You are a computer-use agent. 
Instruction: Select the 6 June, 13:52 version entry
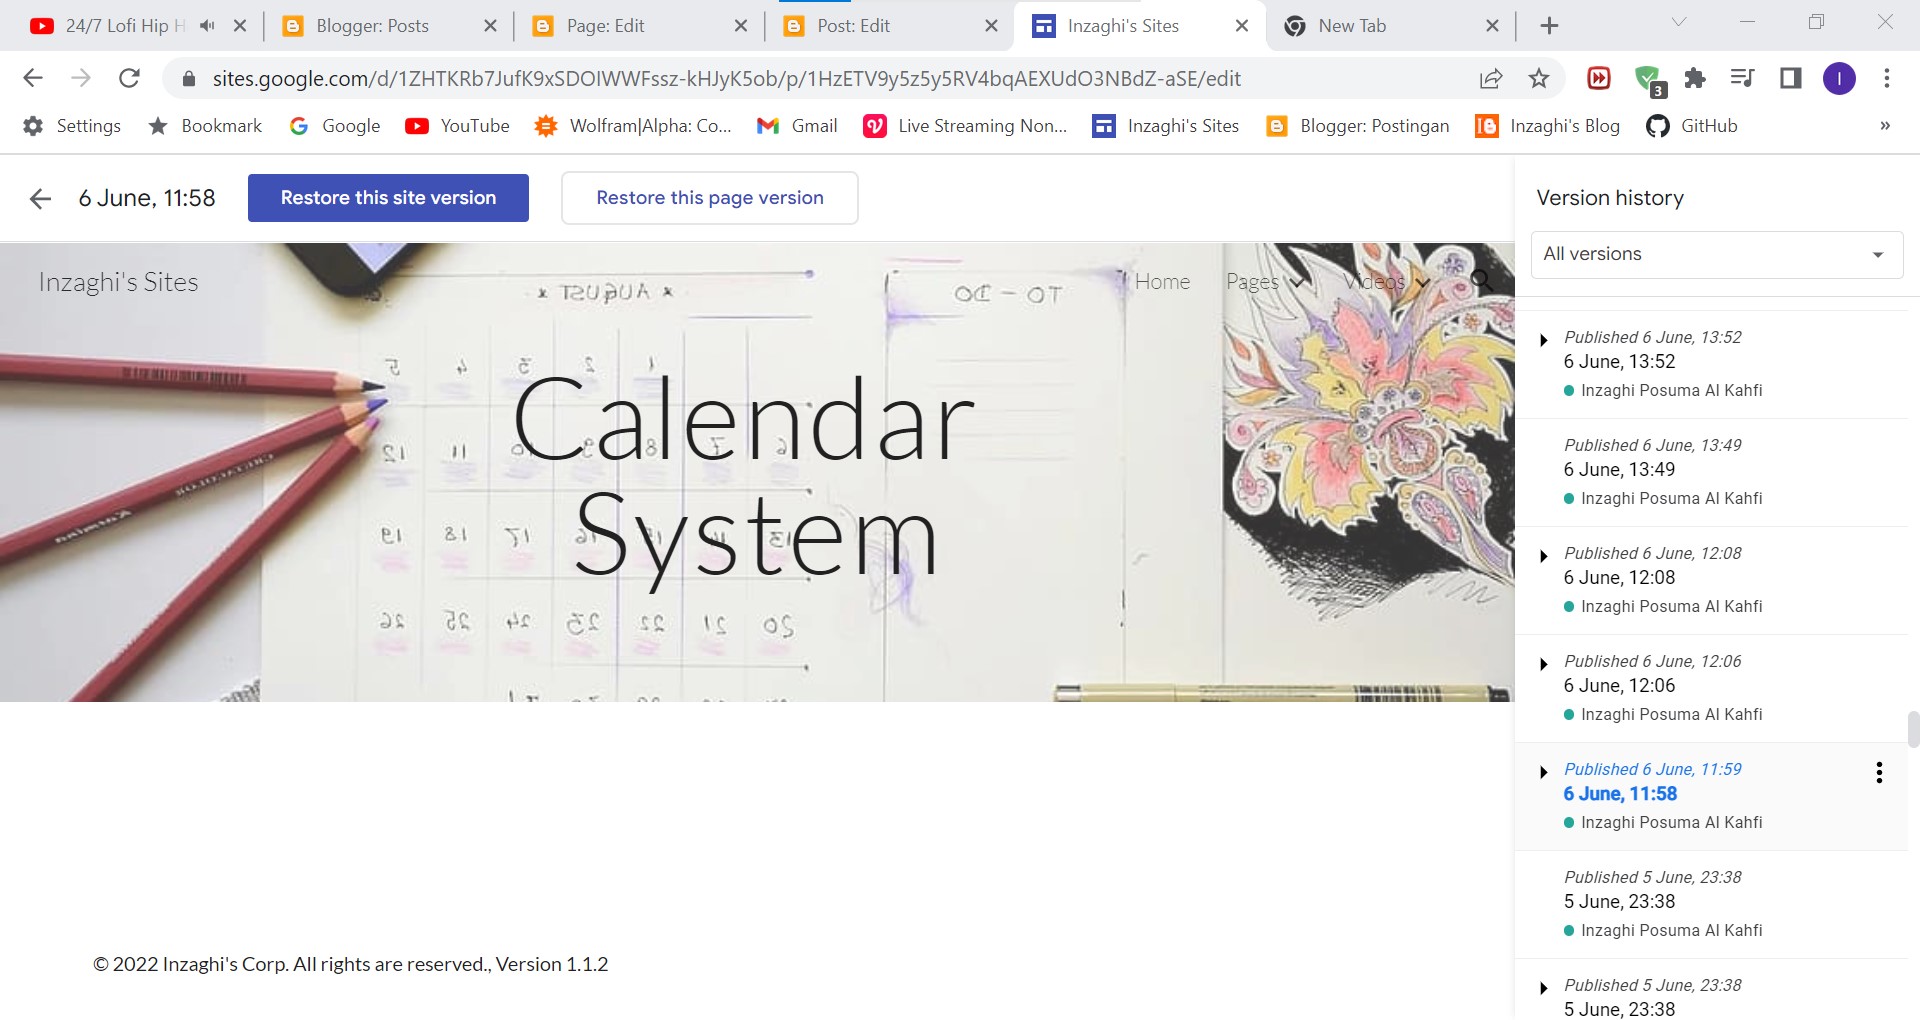pyautogui.click(x=1712, y=364)
